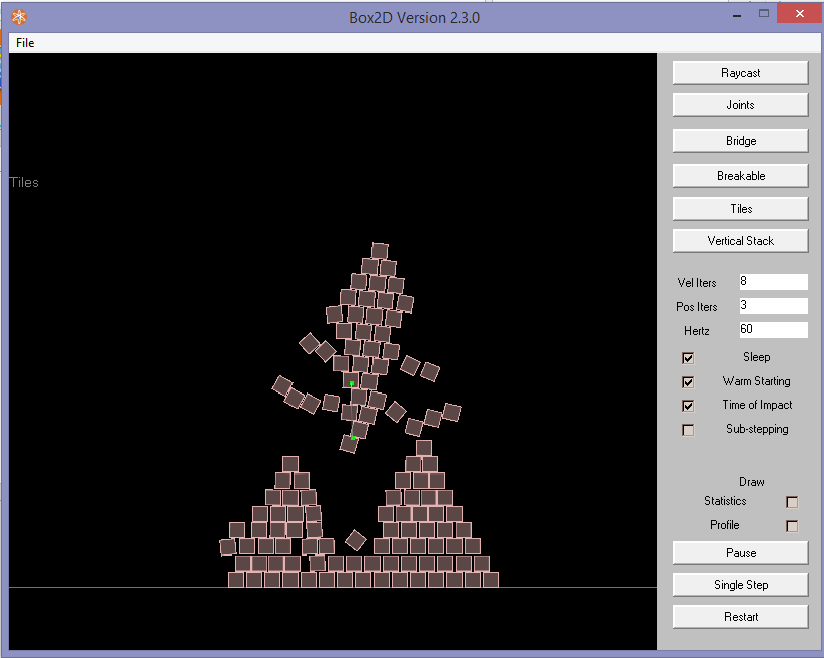Edit the Hertz value field
Screen dimensions: 824x658
click(x=773, y=330)
